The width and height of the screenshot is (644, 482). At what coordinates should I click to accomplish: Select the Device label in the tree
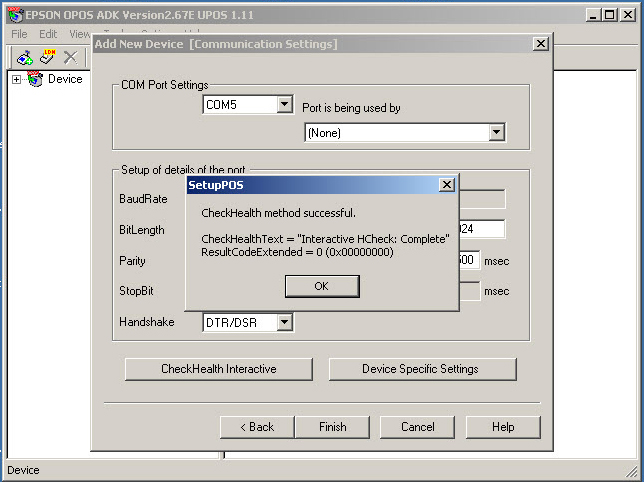pos(65,79)
